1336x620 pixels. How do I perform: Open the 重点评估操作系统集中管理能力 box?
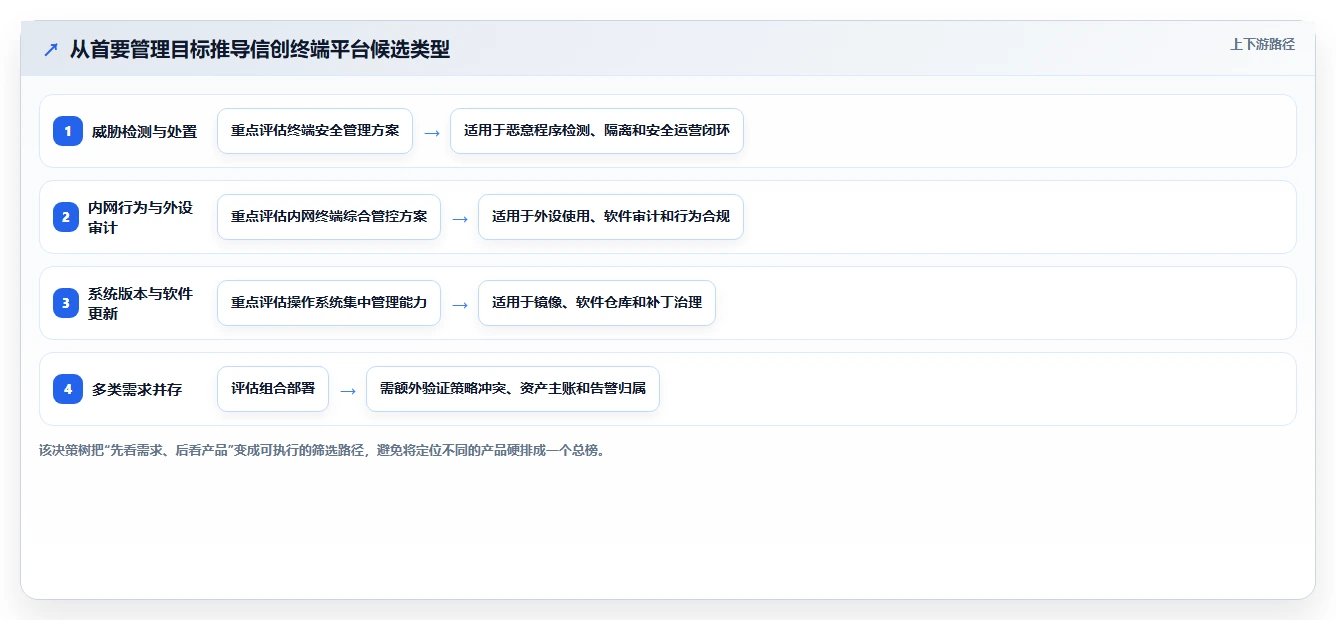pyautogui.click(x=329, y=303)
